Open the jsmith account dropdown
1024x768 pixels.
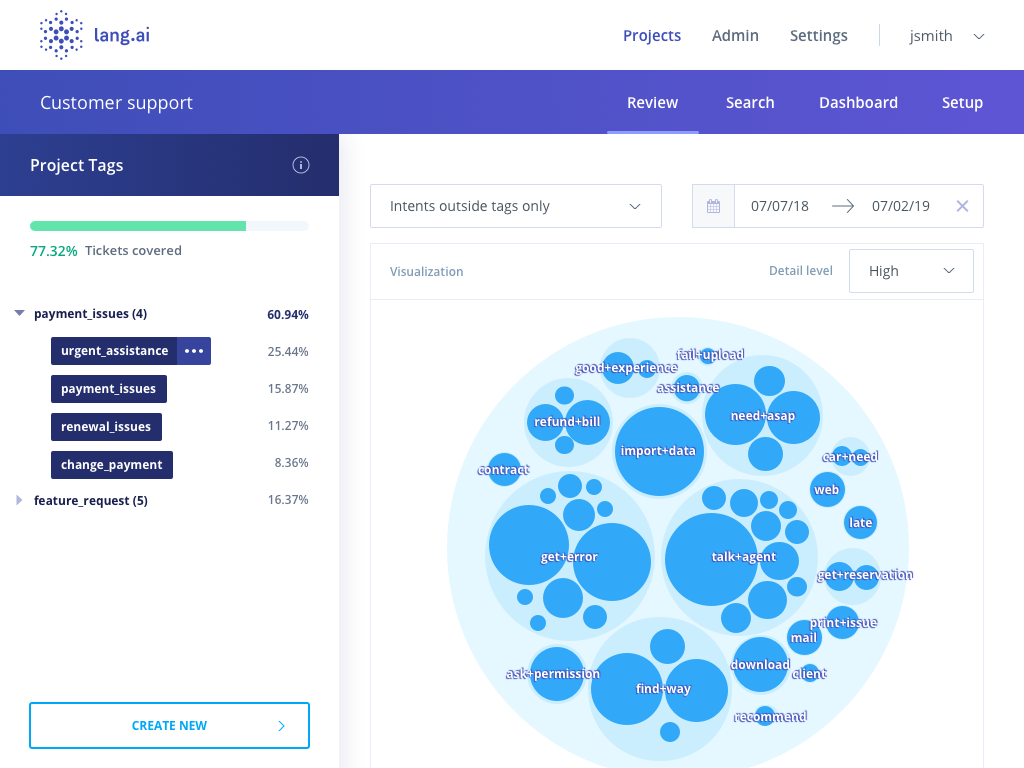click(x=944, y=35)
